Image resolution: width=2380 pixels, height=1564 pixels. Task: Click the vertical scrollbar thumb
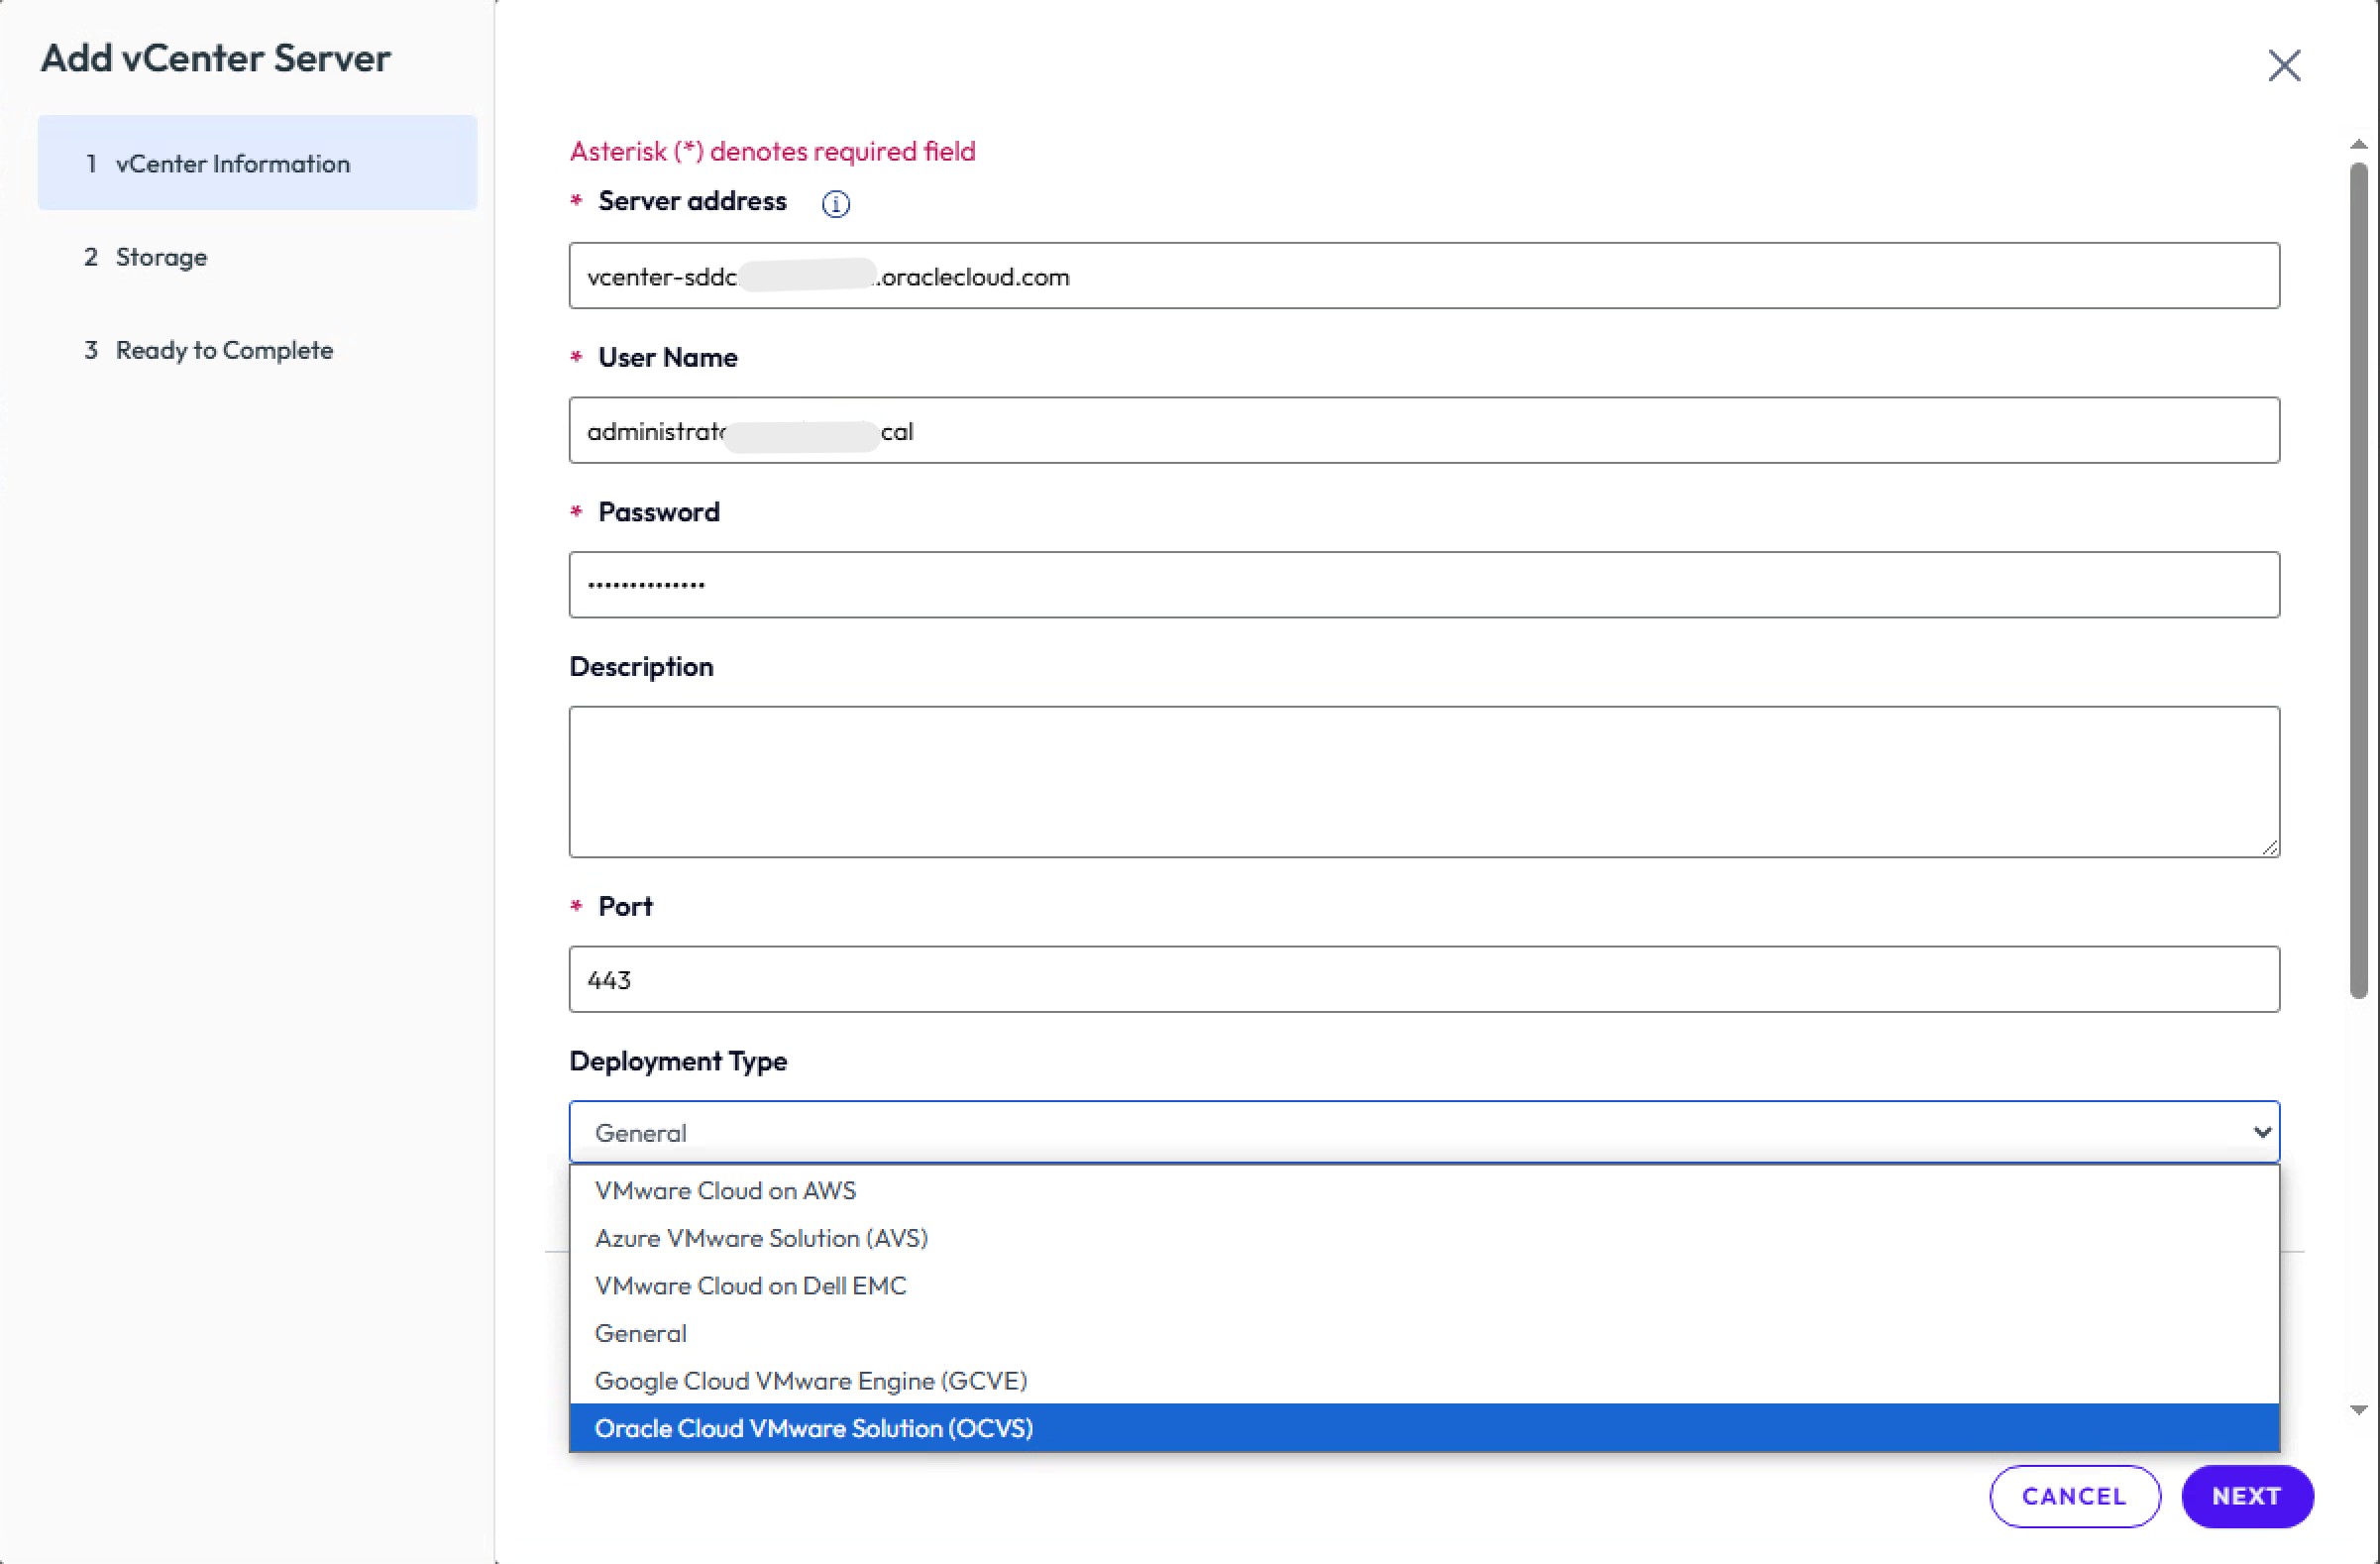tap(2358, 580)
